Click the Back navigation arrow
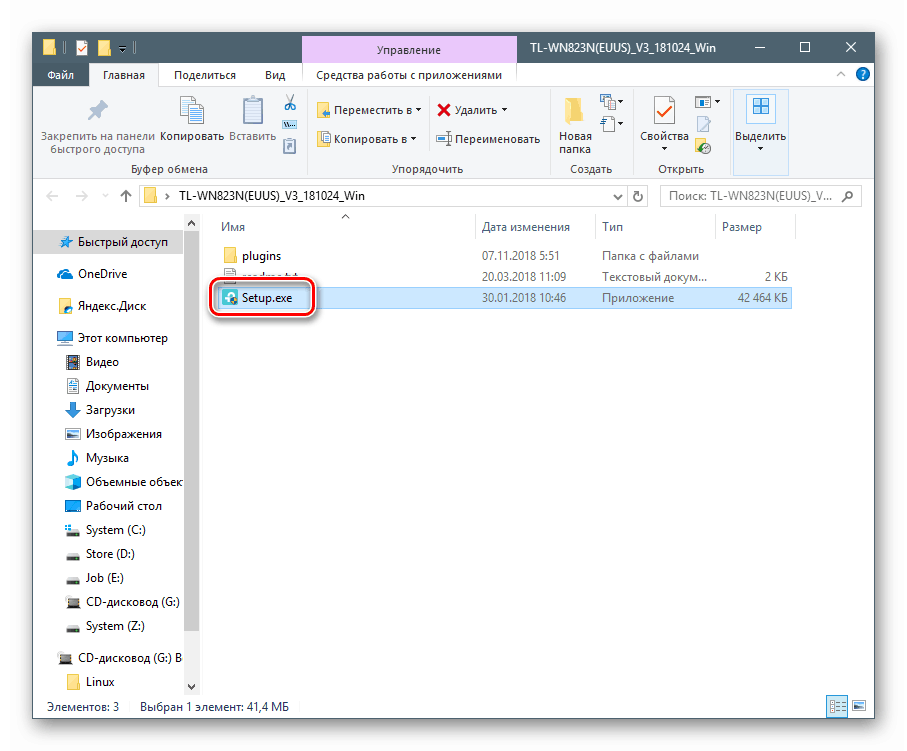The width and height of the screenshot is (907, 751). tap(52, 196)
